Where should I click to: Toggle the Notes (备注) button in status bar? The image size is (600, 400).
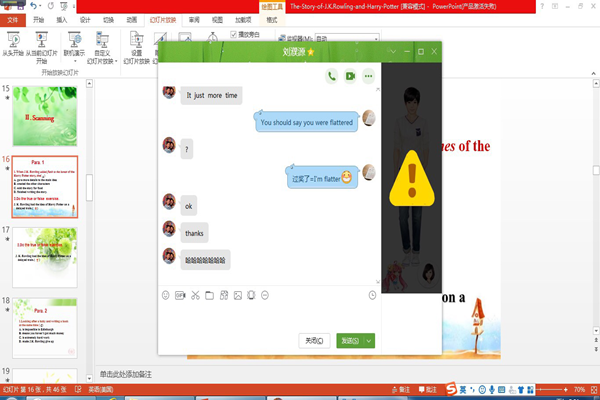point(401,390)
